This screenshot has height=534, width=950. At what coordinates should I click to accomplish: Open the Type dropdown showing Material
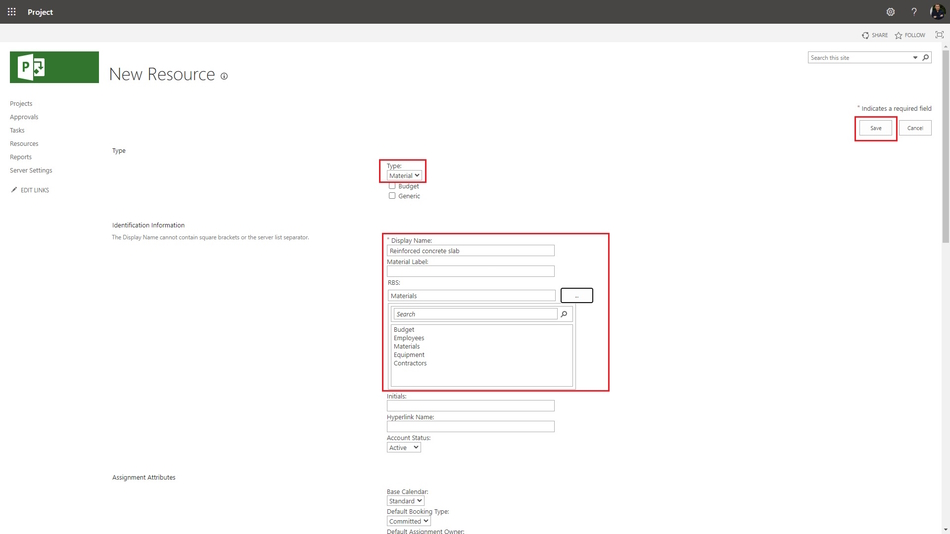coord(404,176)
